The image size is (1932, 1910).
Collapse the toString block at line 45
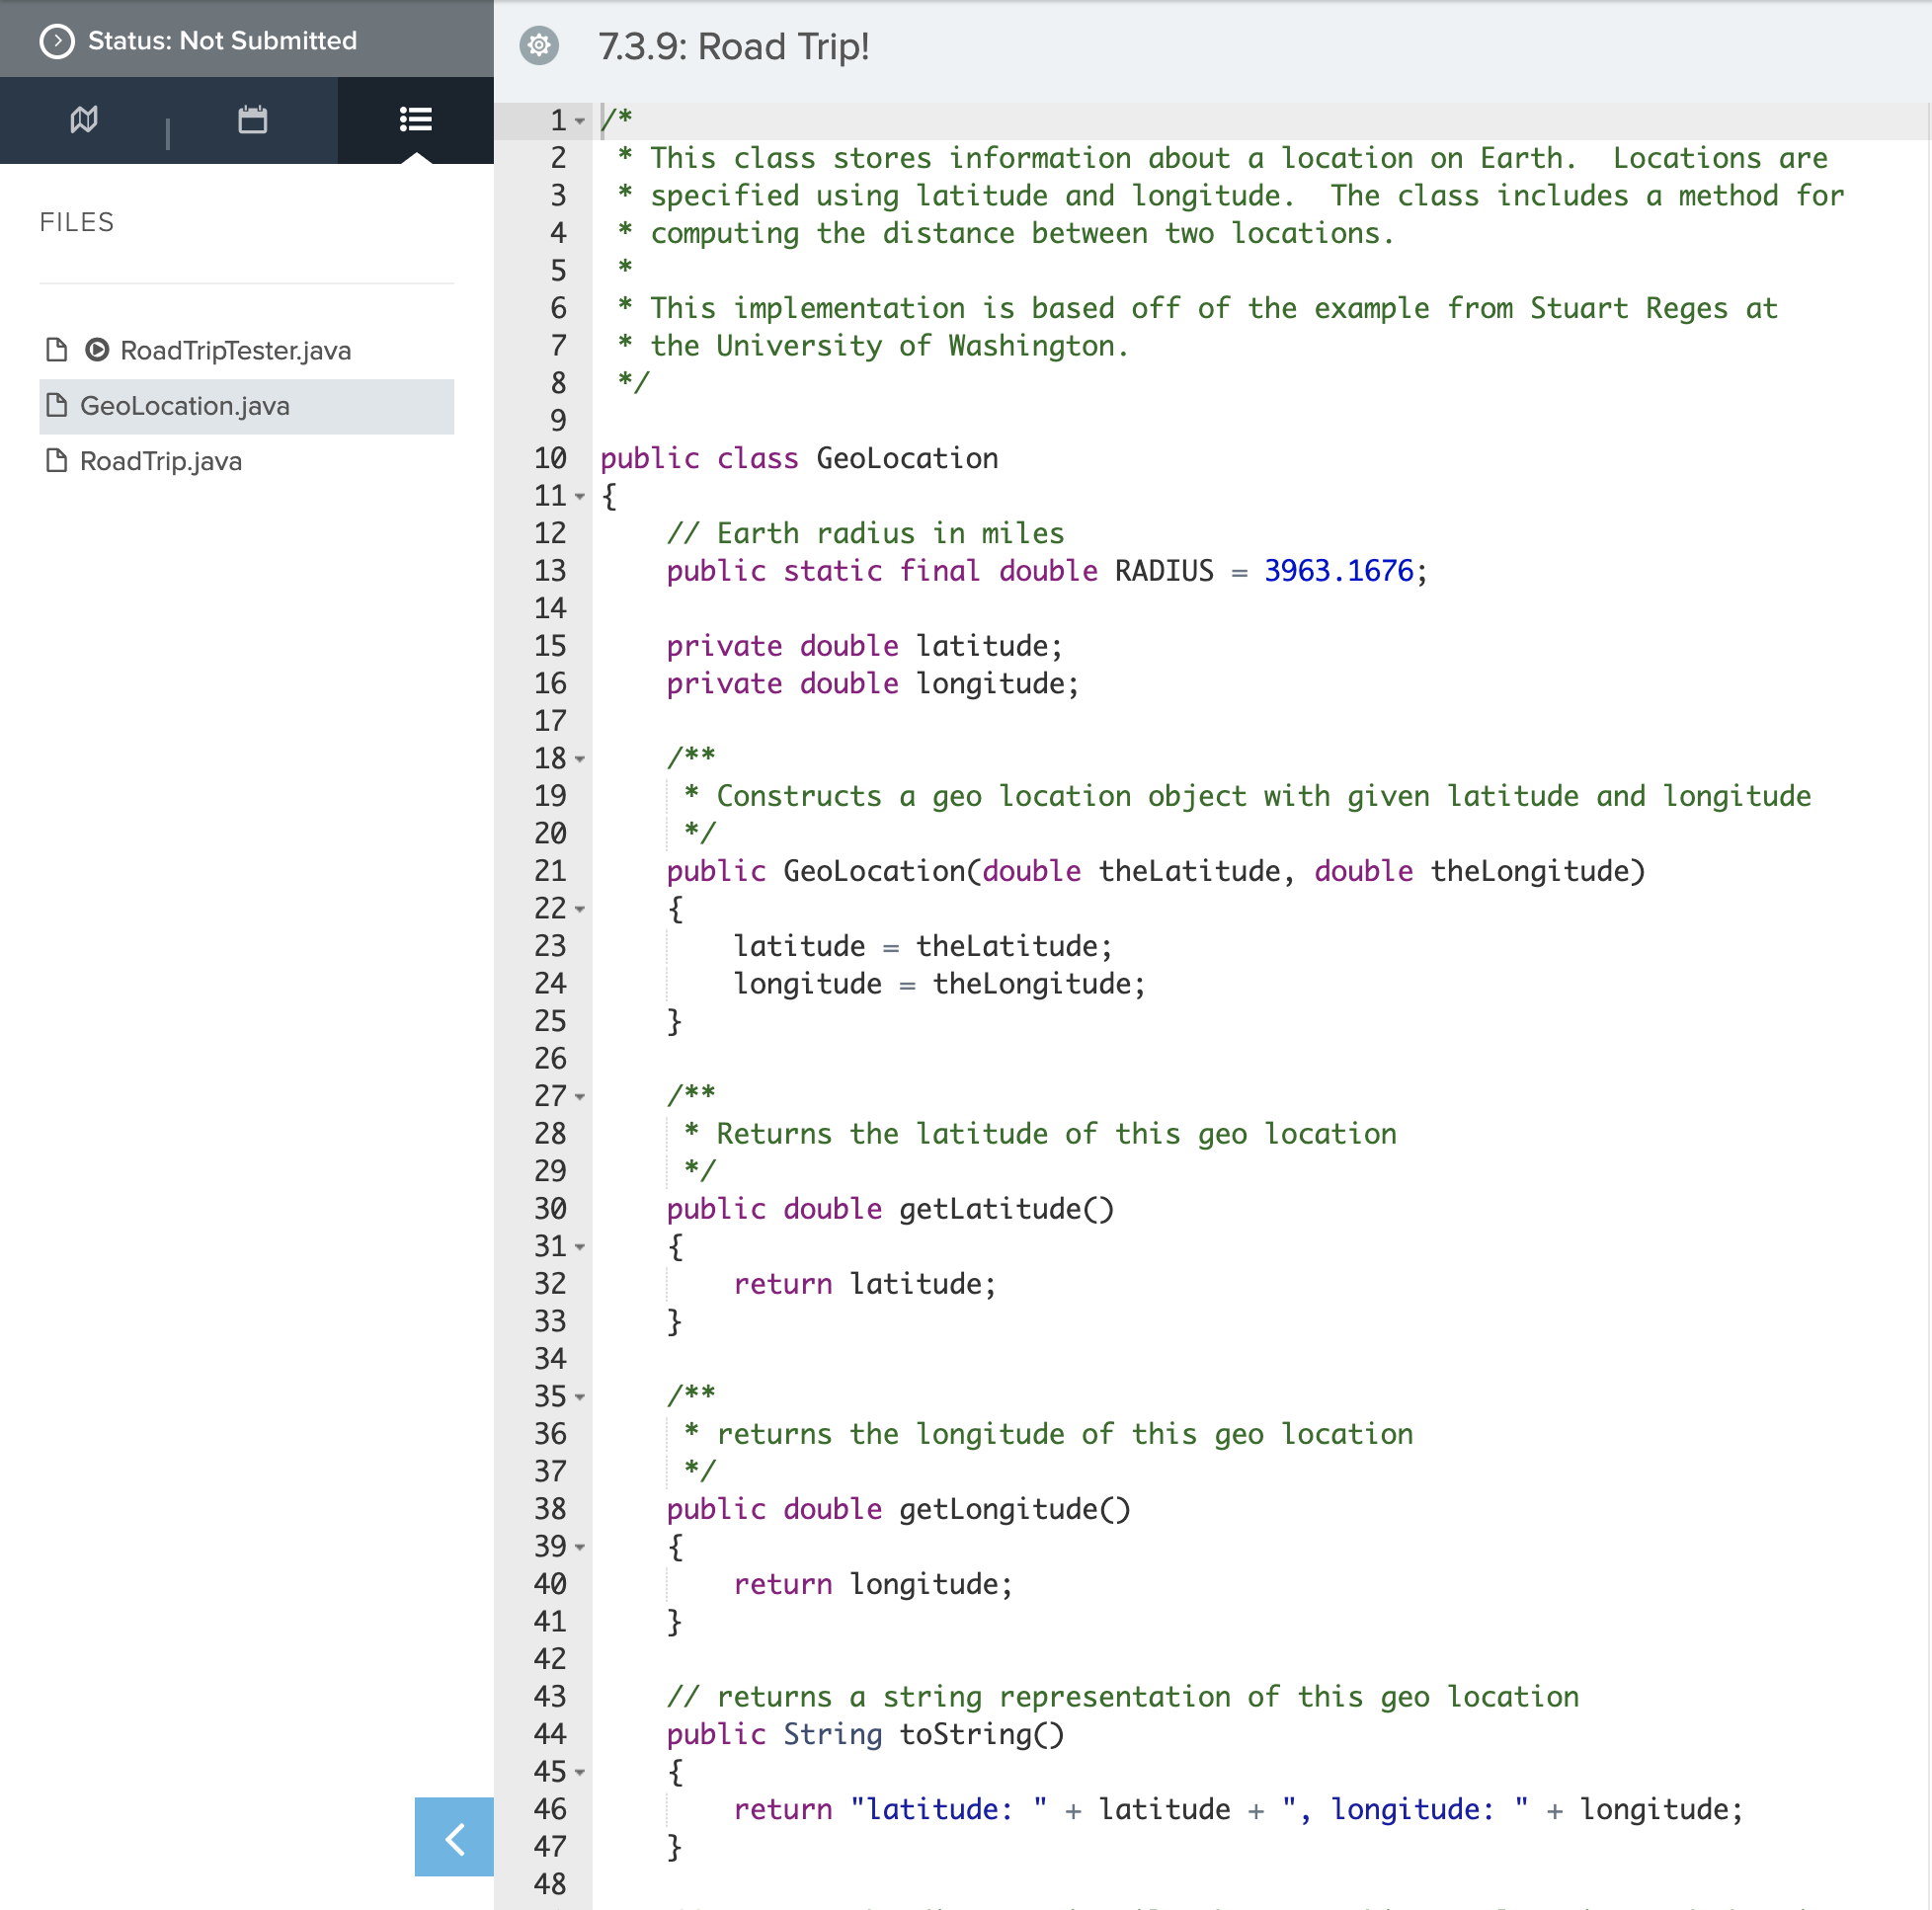click(x=579, y=1772)
